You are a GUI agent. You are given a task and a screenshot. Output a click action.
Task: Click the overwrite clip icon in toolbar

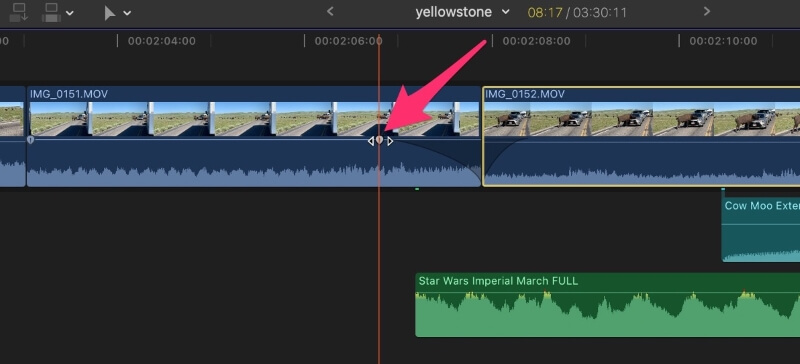pos(52,12)
